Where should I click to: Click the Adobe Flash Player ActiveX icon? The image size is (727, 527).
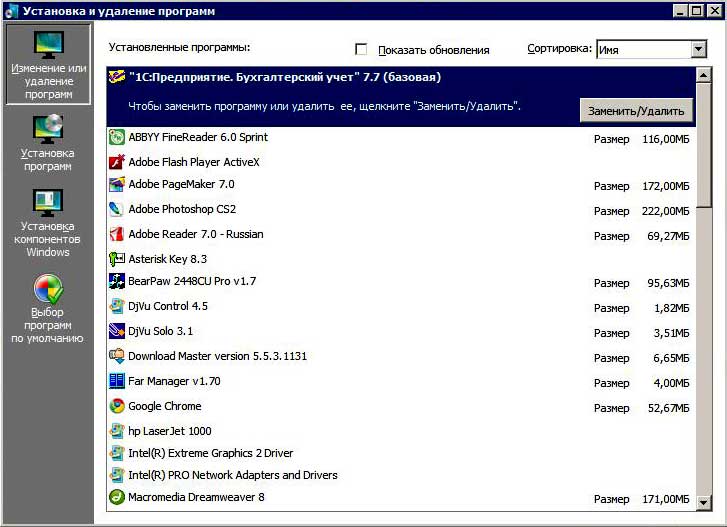click(x=116, y=162)
